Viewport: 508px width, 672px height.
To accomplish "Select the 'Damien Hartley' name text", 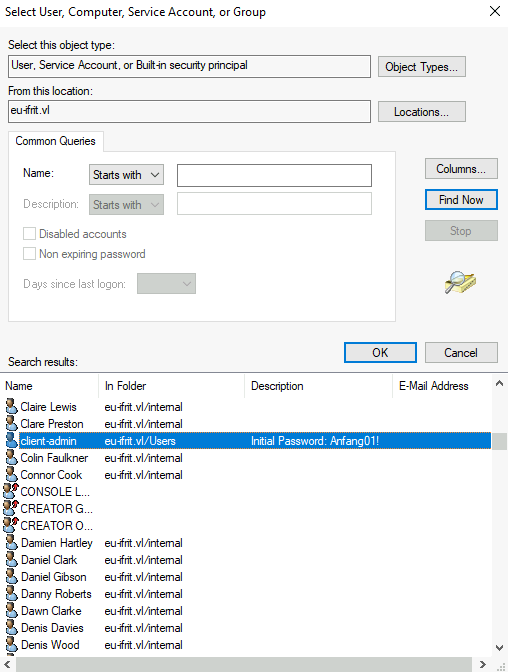I will coord(57,543).
